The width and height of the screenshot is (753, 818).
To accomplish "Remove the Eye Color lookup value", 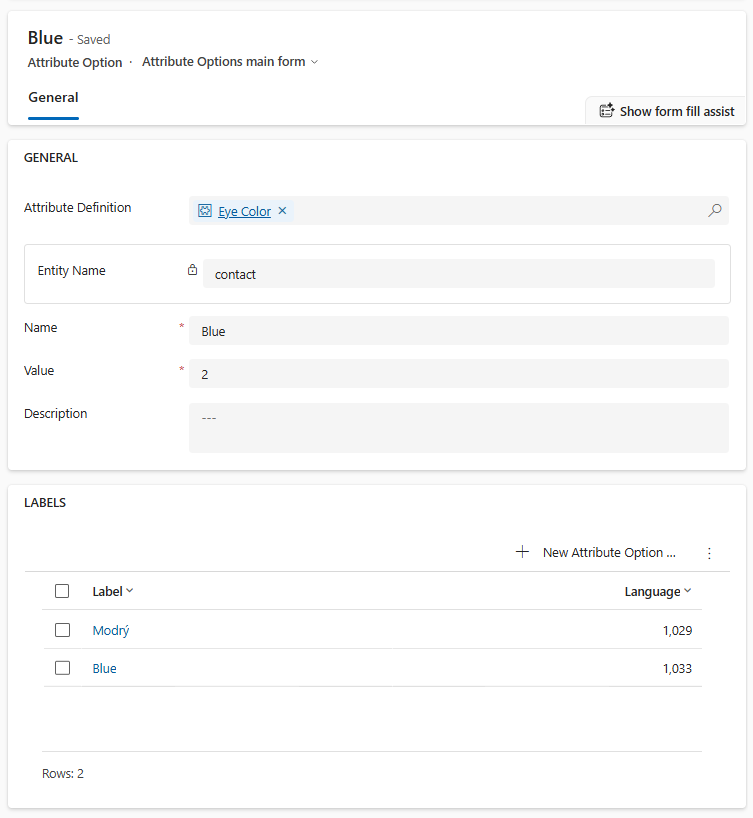I will [x=282, y=211].
